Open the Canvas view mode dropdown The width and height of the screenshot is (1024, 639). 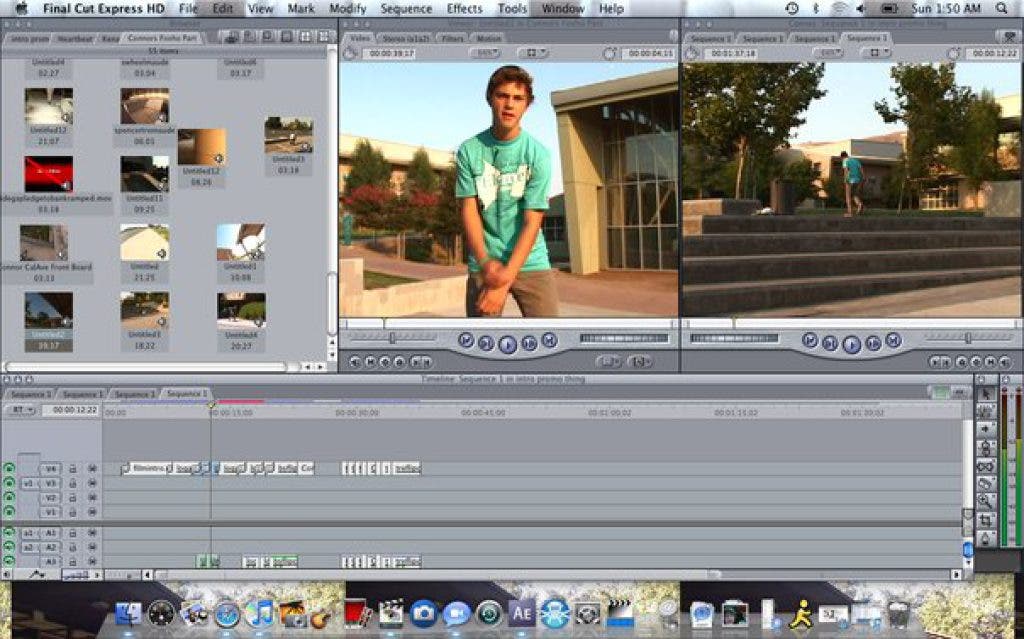pos(877,53)
